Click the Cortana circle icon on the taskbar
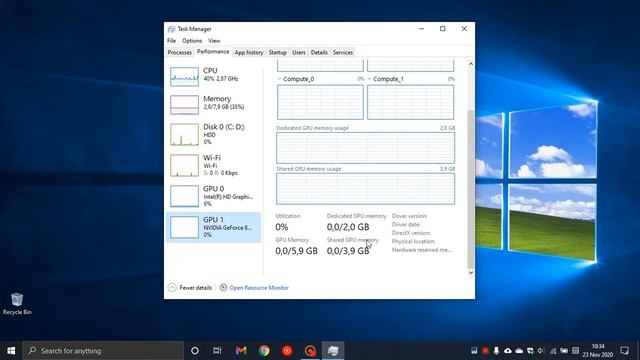 (195, 351)
